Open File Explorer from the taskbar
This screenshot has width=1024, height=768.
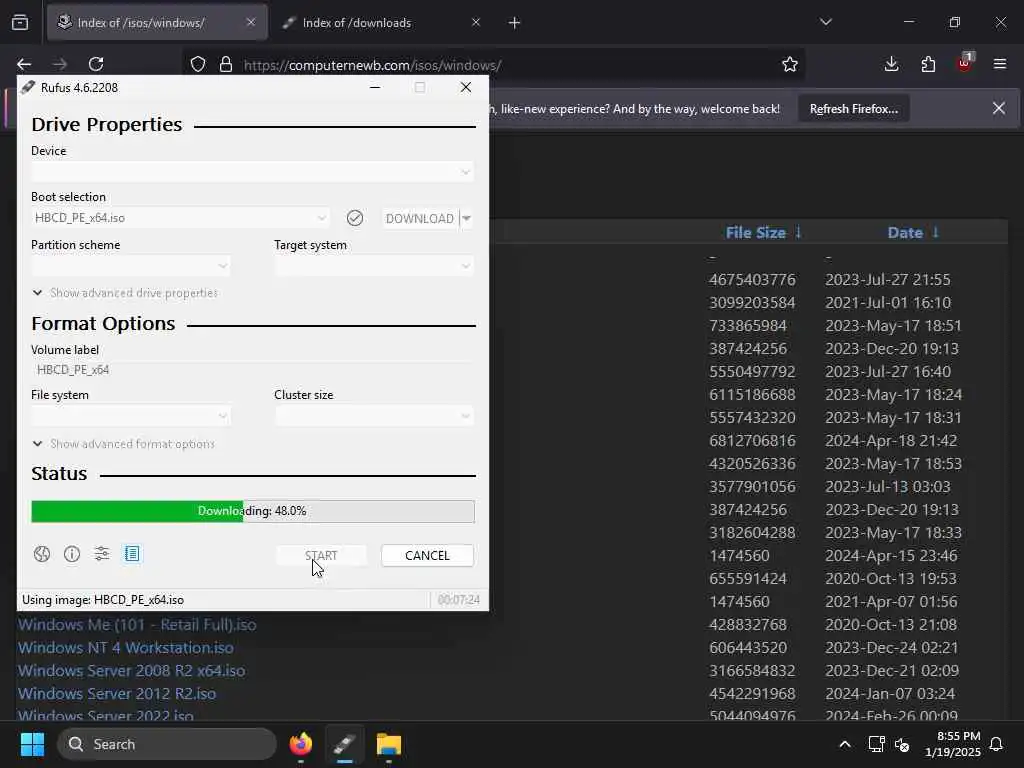[x=389, y=744]
